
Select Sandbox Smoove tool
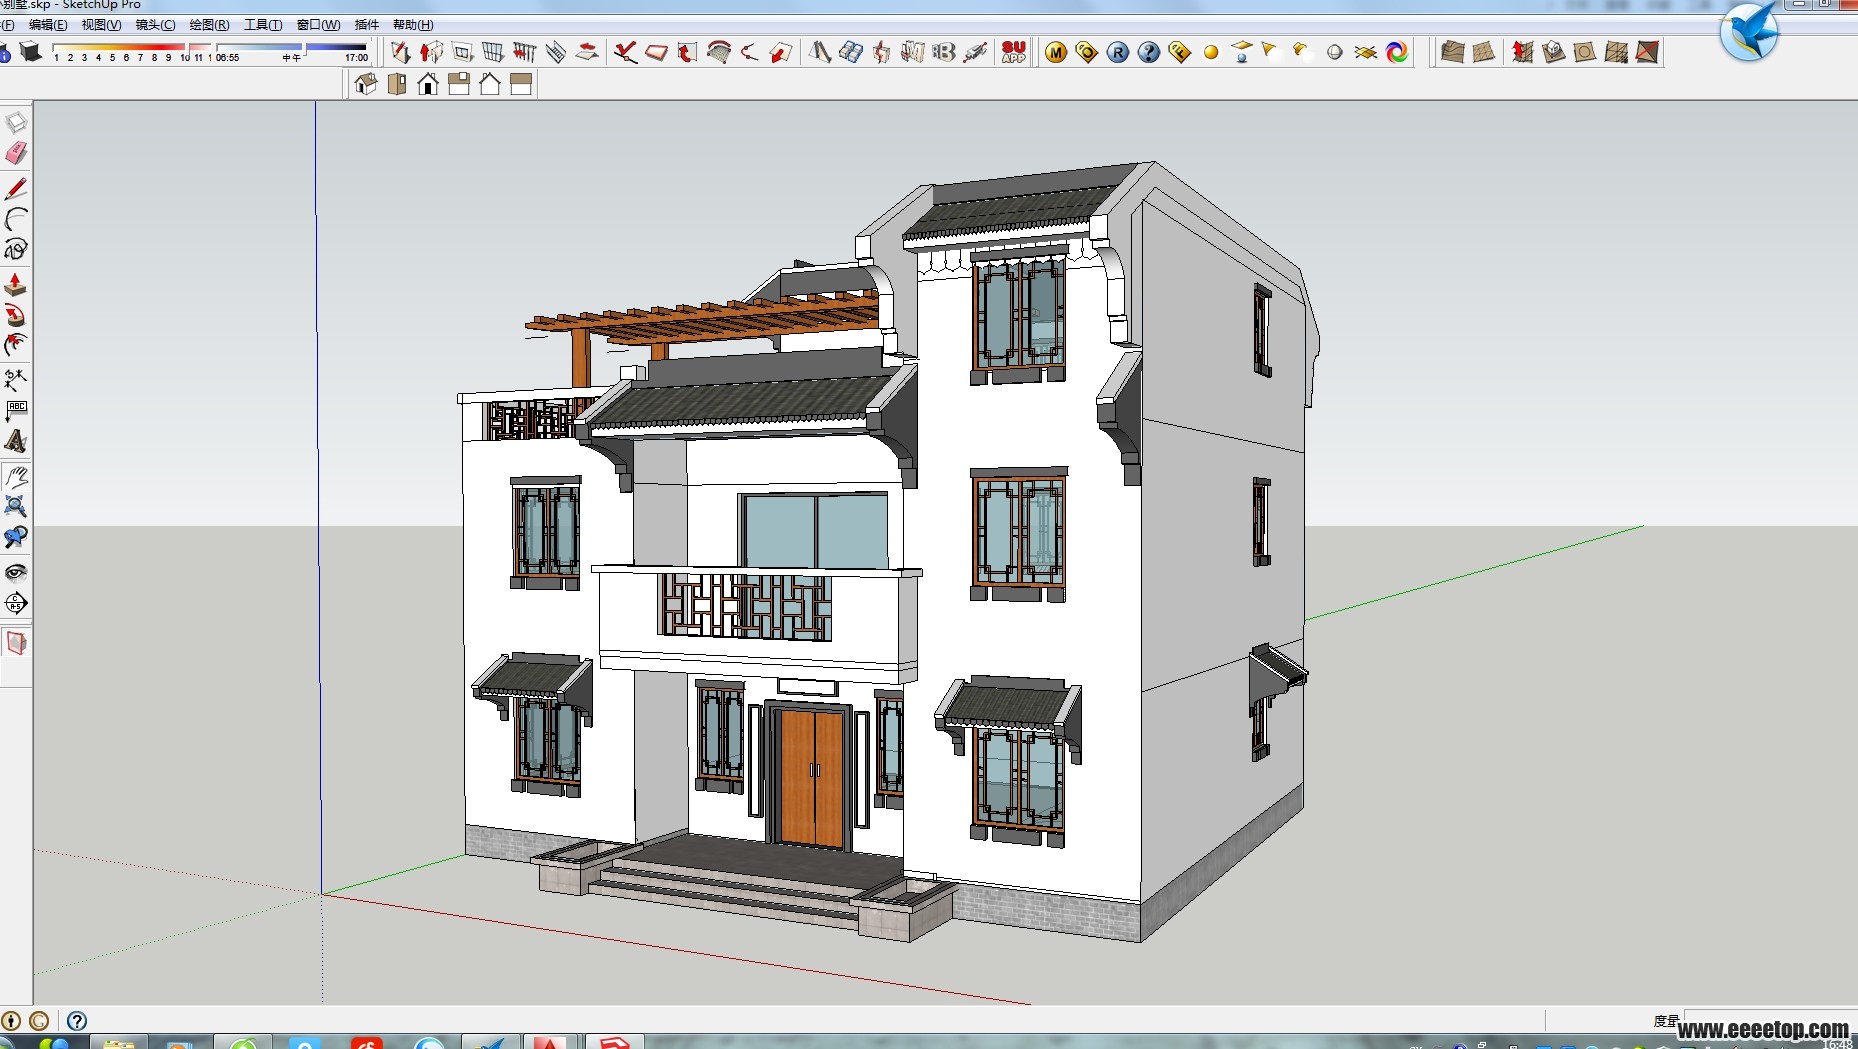point(1523,52)
